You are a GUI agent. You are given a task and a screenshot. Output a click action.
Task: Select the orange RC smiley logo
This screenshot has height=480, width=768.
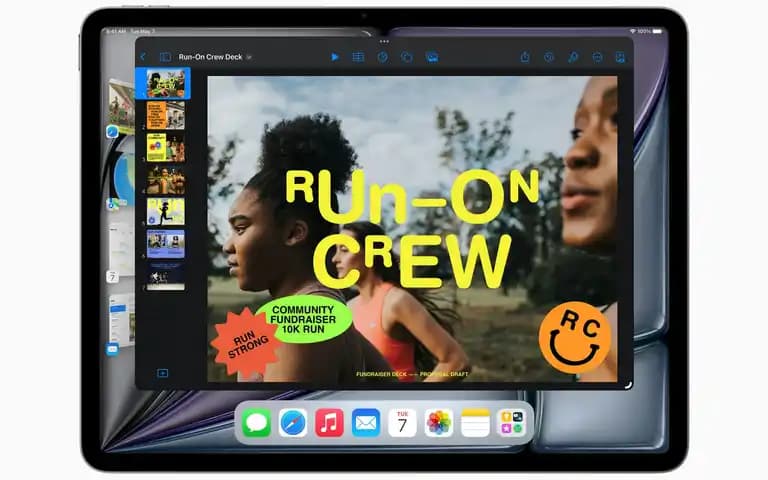(x=575, y=338)
